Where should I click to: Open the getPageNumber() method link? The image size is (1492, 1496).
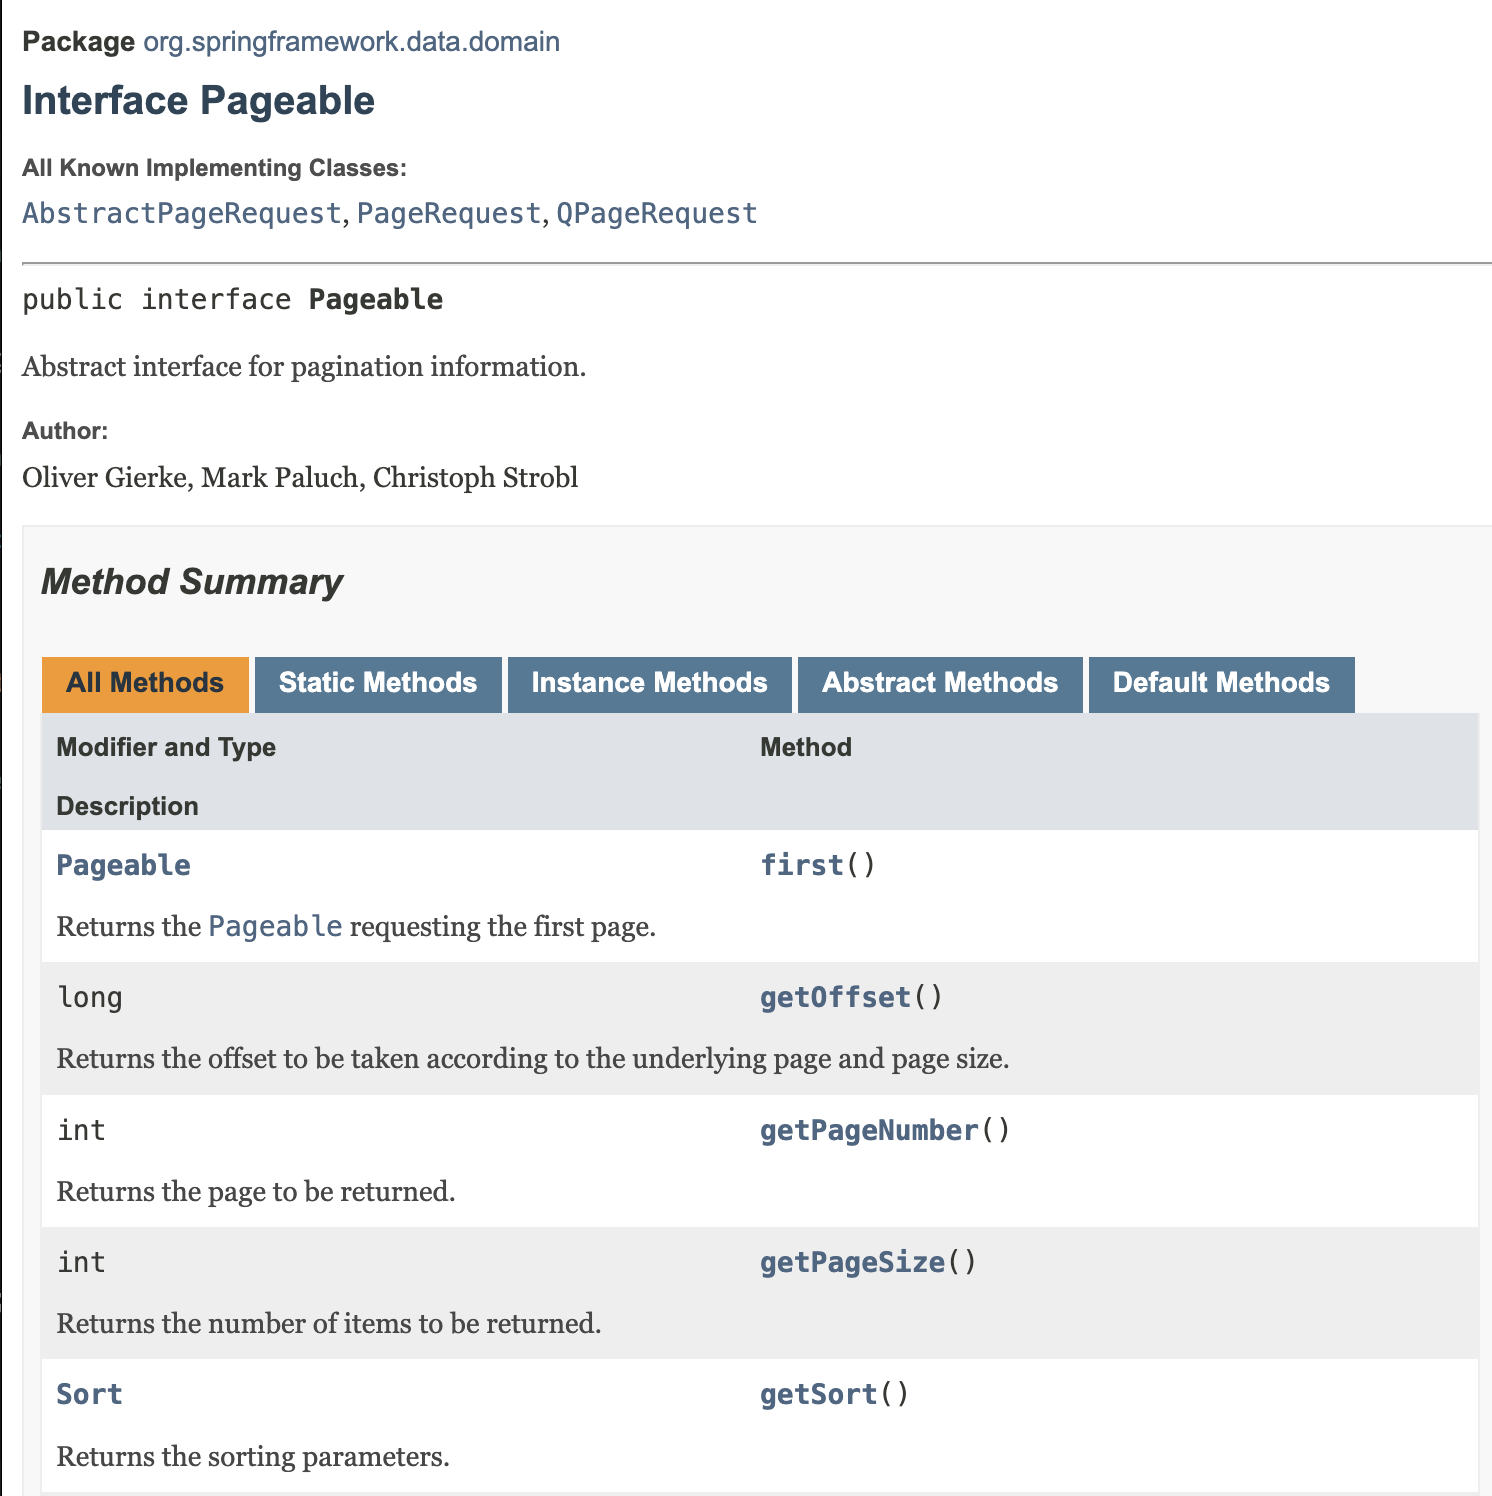[x=869, y=1130]
